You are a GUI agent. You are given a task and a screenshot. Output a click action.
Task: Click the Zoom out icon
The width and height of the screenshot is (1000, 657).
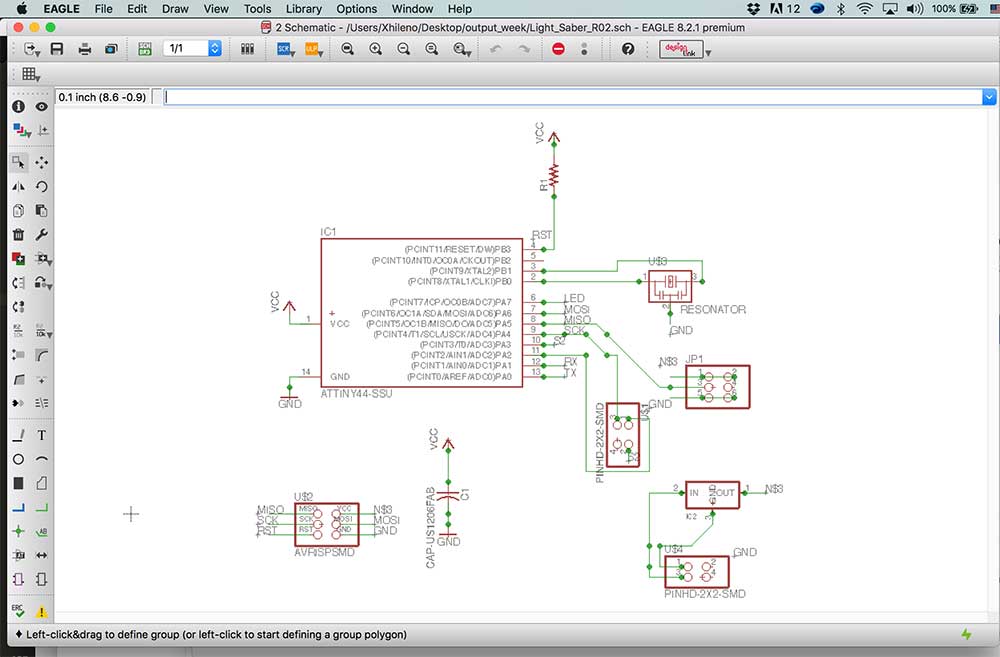click(404, 49)
